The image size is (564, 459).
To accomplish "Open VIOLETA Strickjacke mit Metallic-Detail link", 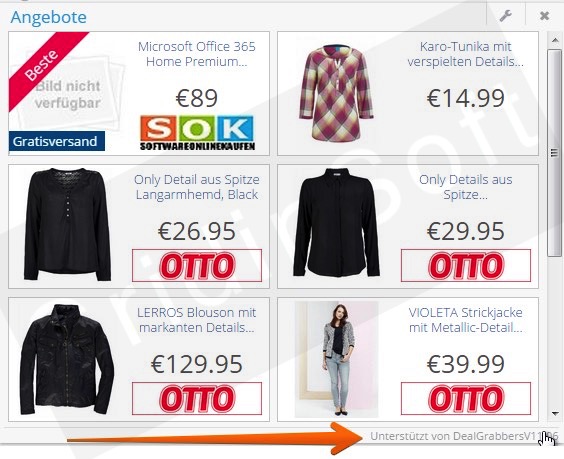I will (465, 320).
